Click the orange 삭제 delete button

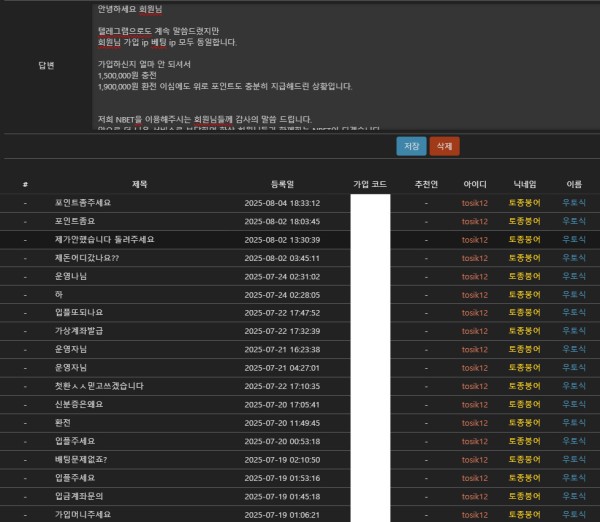click(x=444, y=146)
